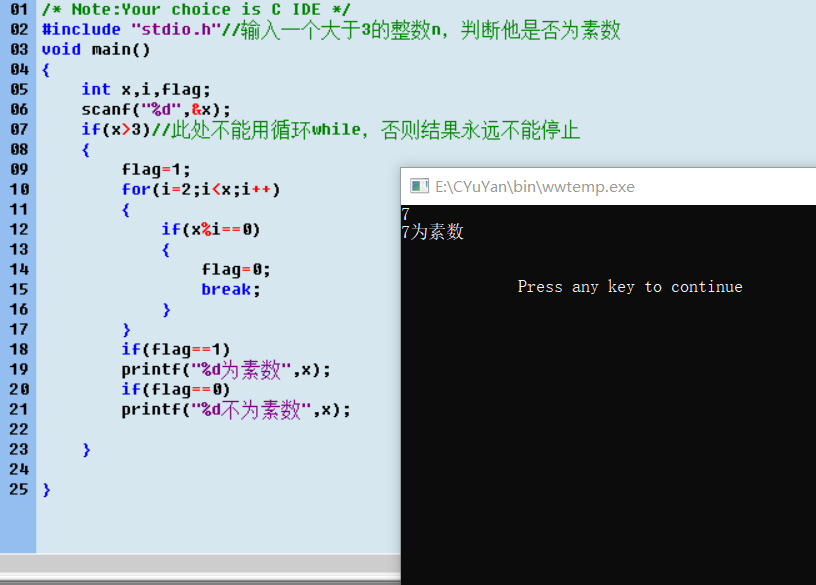The height and width of the screenshot is (585, 816).
Task: Click the 'break;' statement
Action: point(231,289)
